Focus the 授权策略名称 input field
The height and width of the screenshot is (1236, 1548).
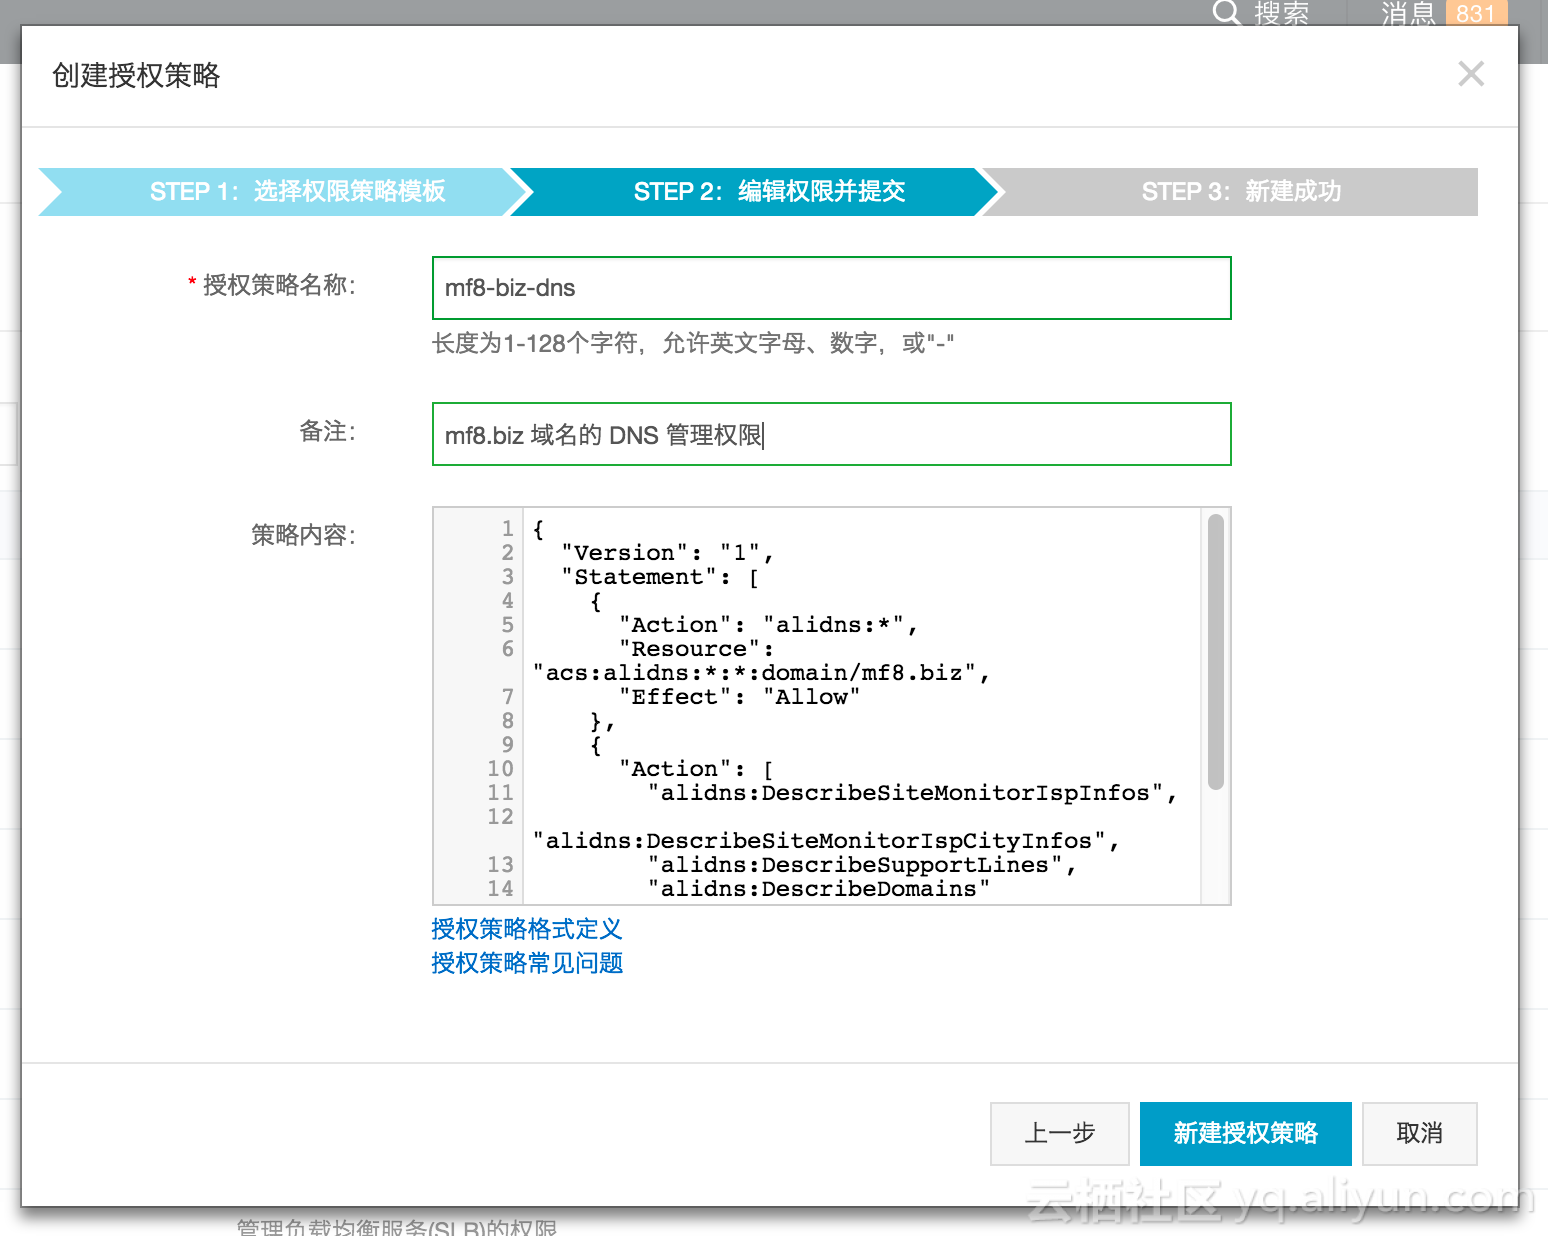(831, 288)
